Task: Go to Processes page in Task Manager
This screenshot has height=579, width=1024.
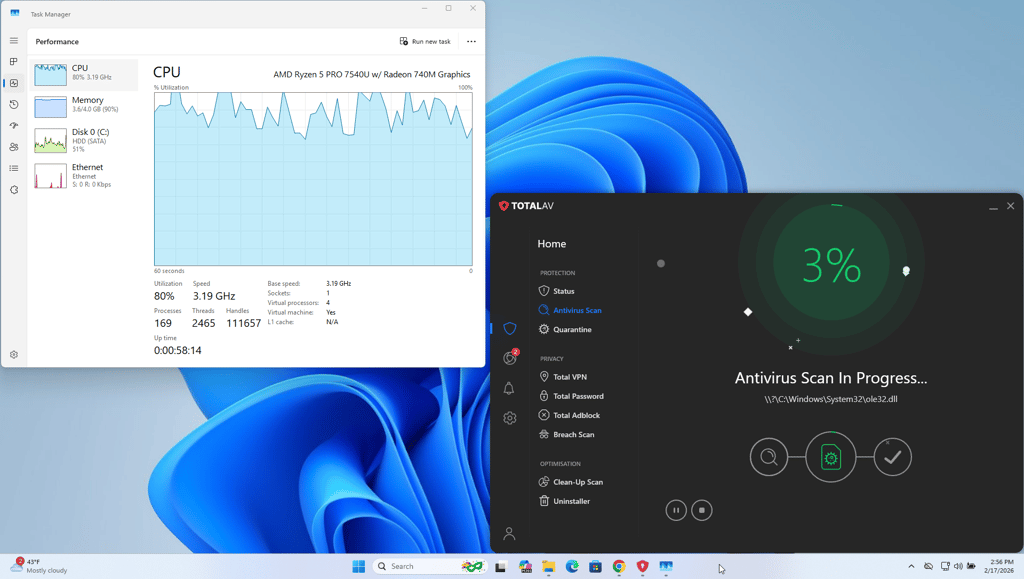Action: coord(14,61)
